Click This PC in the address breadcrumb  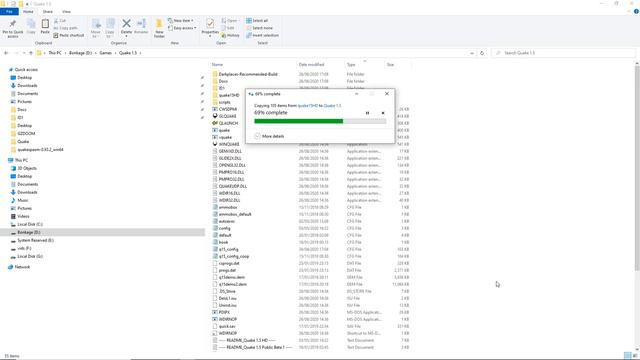(55, 53)
